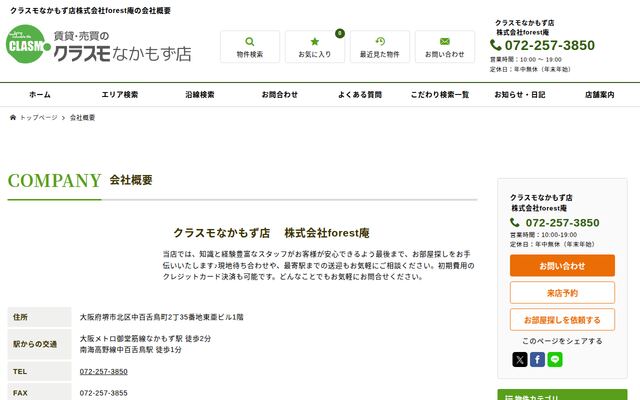Click 物件カテゴリ green header
640x400 pixels.
562,395
